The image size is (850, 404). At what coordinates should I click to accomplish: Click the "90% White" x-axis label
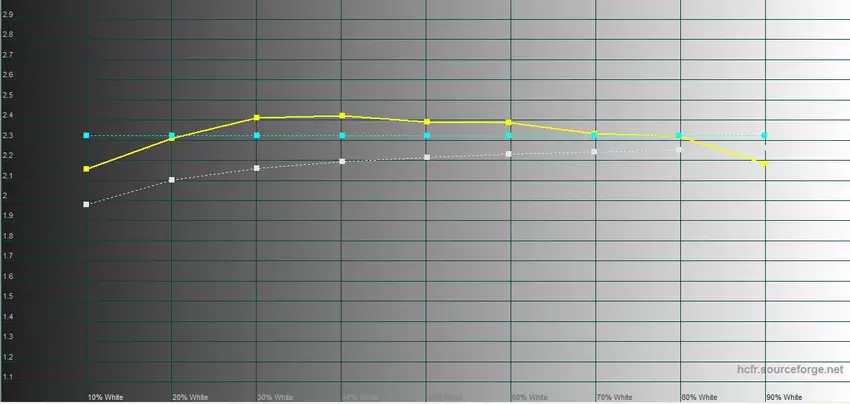(x=783, y=397)
